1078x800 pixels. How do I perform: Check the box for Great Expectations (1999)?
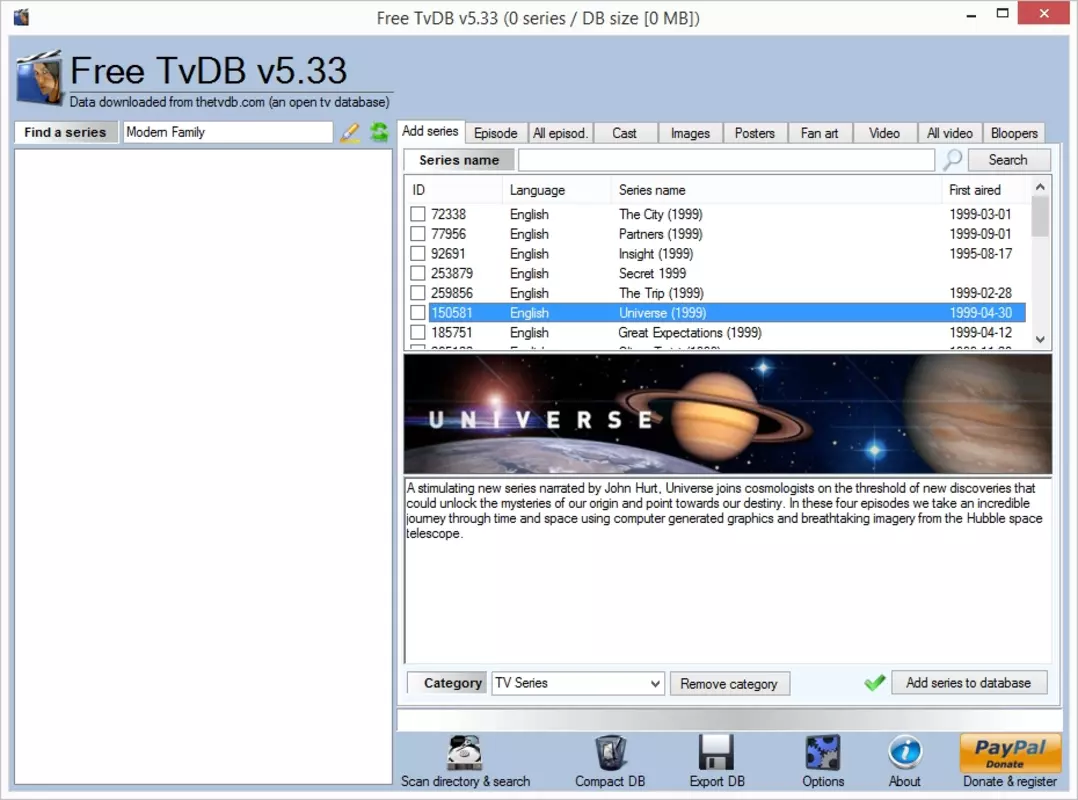(417, 332)
